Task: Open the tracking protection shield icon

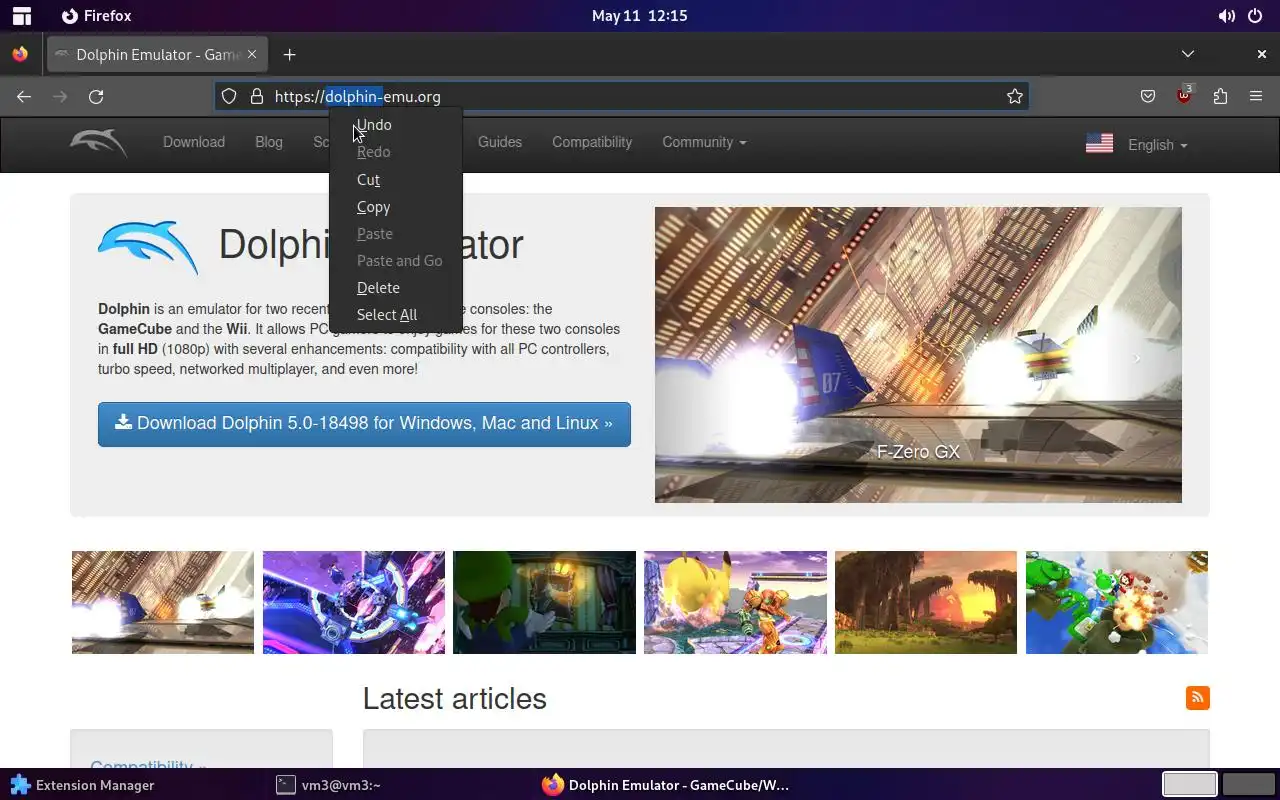Action: (229, 96)
